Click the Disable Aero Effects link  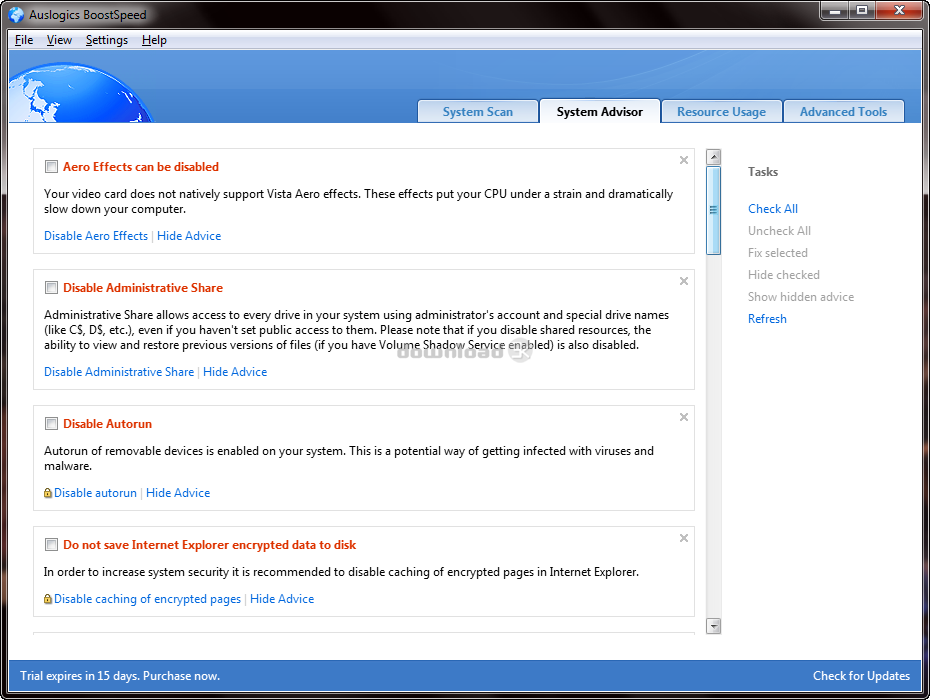[x=96, y=236]
